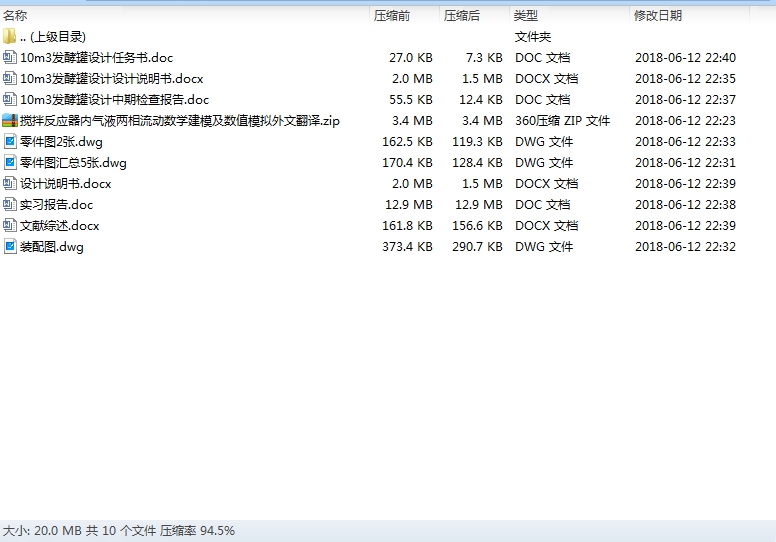Click the date 2018-06-12 22:40
The height and width of the screenshot is (542, 776).
click(685, 57)
